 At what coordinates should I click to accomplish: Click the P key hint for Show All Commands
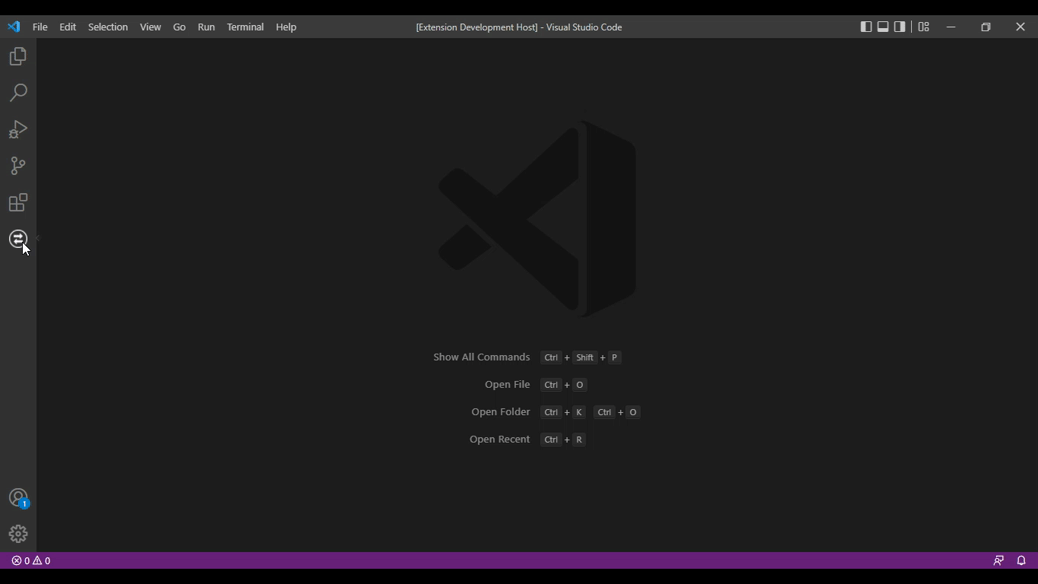(614, 358)
